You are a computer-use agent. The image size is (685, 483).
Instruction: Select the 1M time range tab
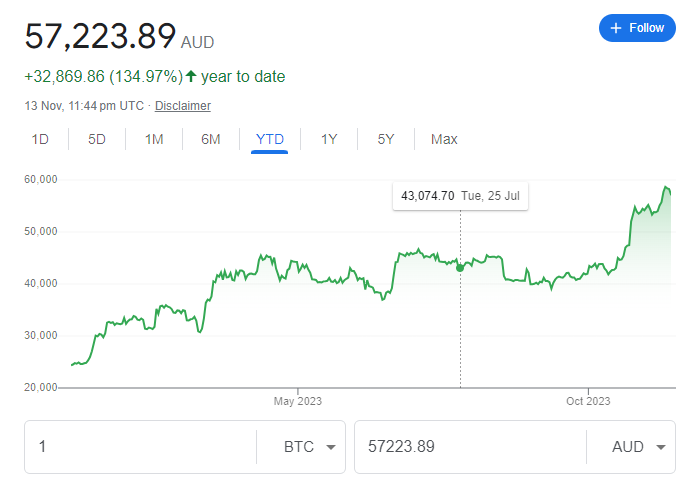pos(154,139)
